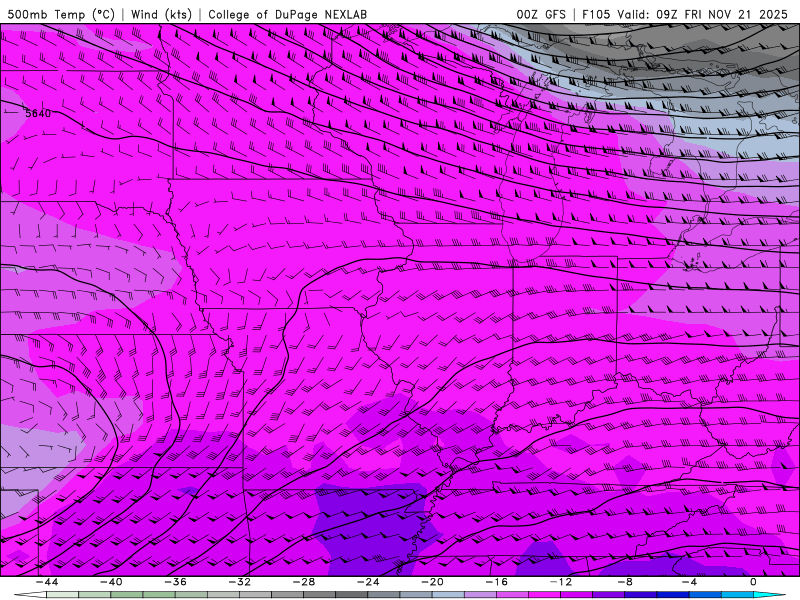Click the "00Z GFS" model run label
The image size is (800, 600).
point(541,14)
